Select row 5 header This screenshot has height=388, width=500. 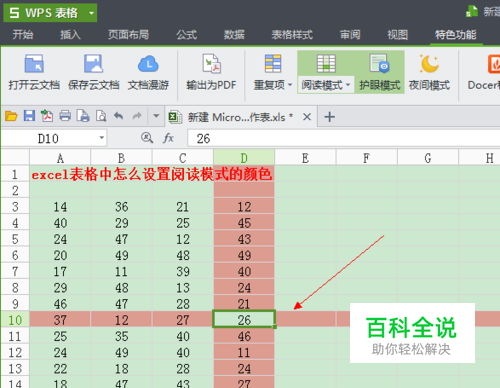point(15,239)
